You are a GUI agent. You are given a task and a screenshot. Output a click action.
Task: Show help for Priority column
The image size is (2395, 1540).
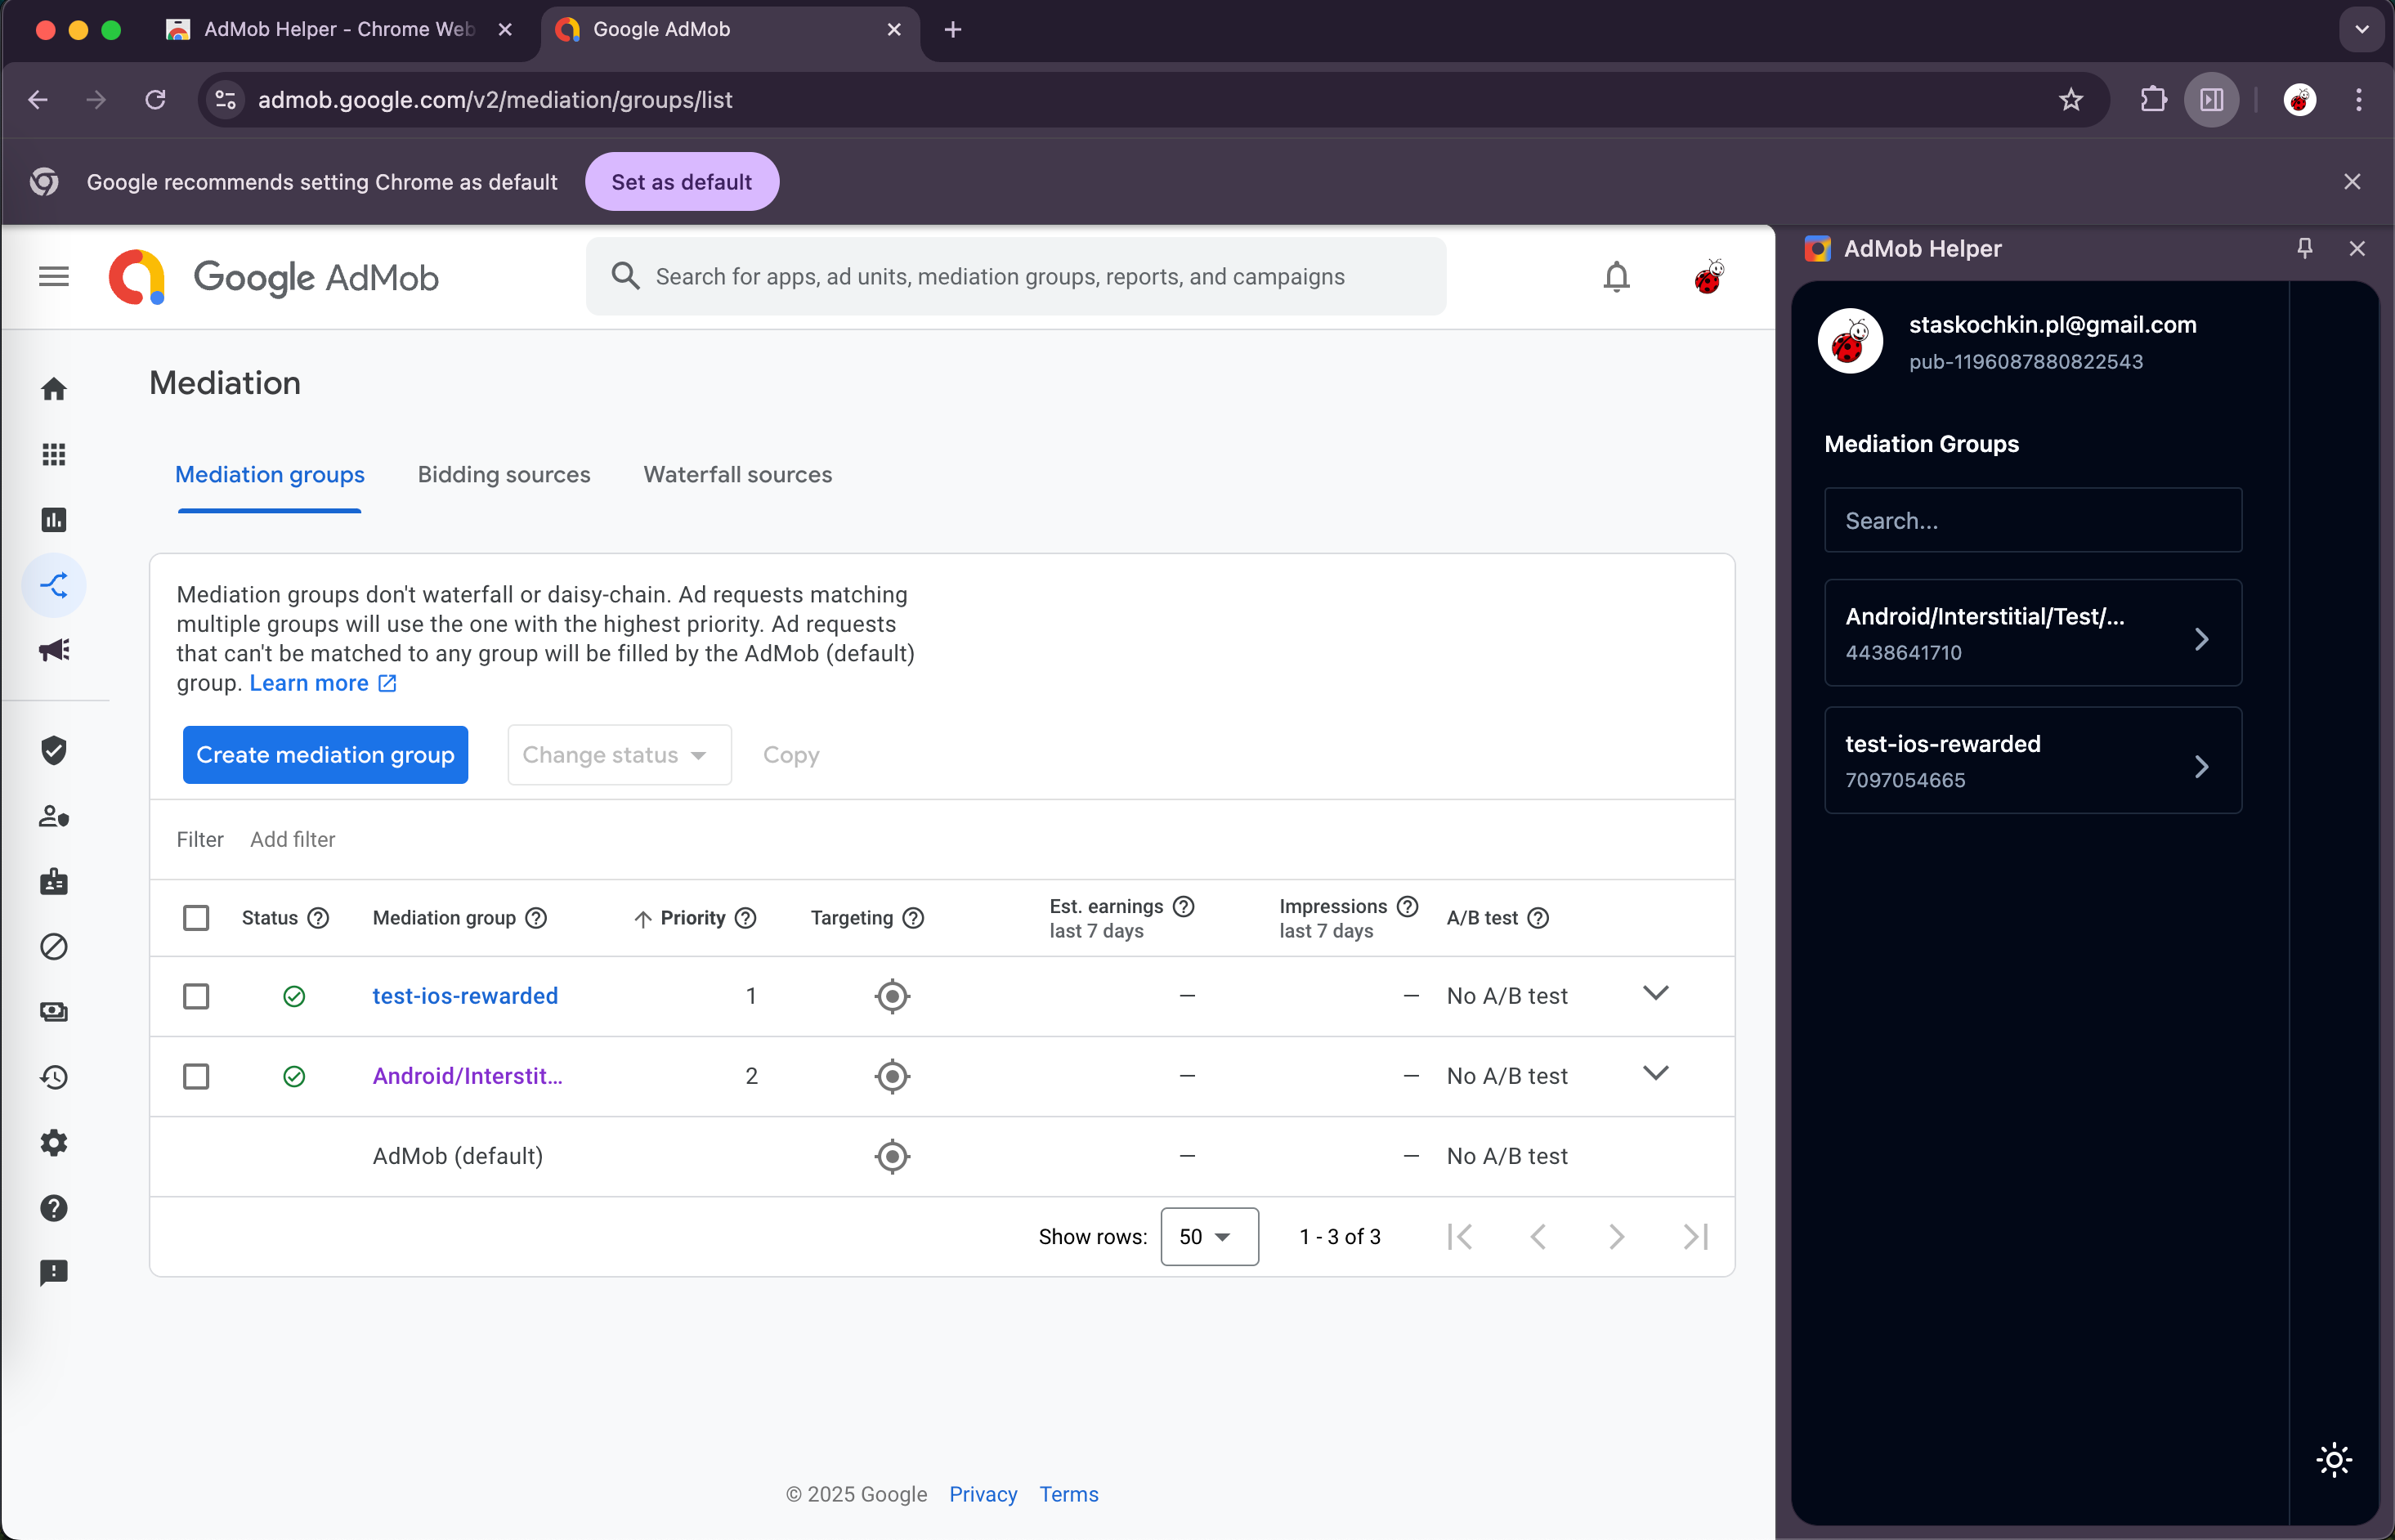(745, 918)
